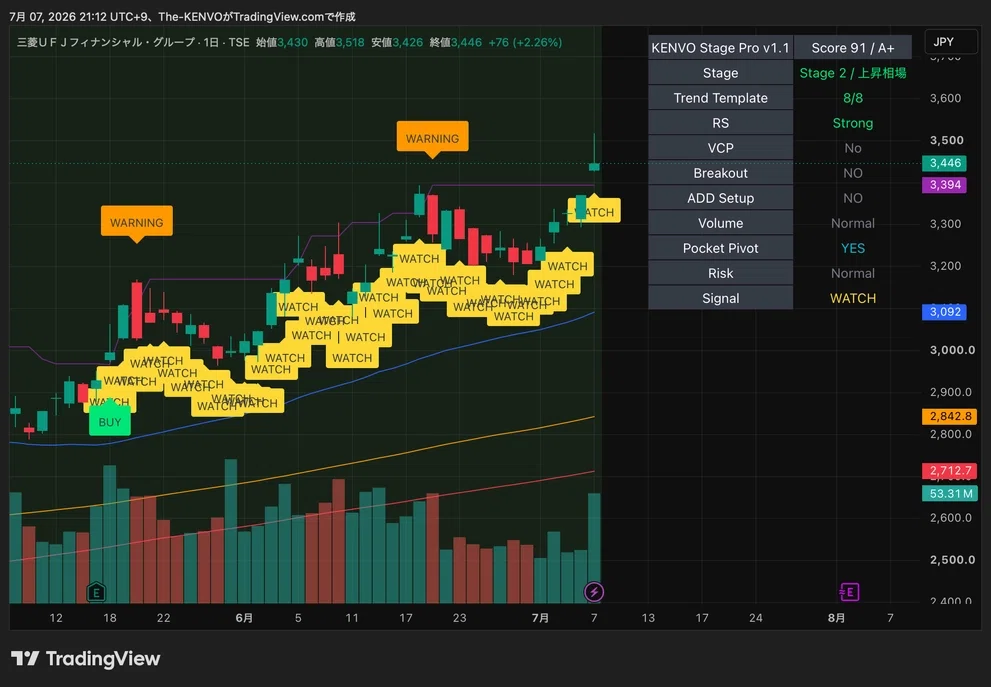
Task: Click the green BUY signal label
Action: click(109, 422)
